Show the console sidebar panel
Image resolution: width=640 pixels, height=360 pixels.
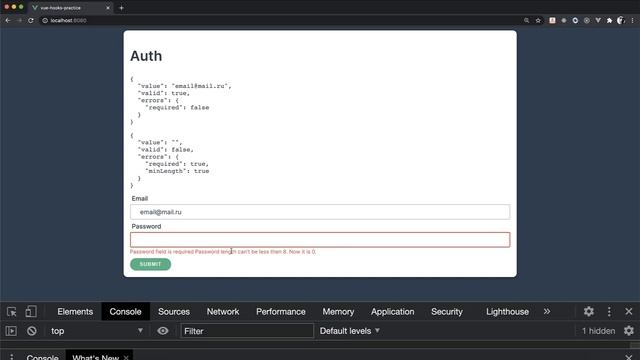11,331
